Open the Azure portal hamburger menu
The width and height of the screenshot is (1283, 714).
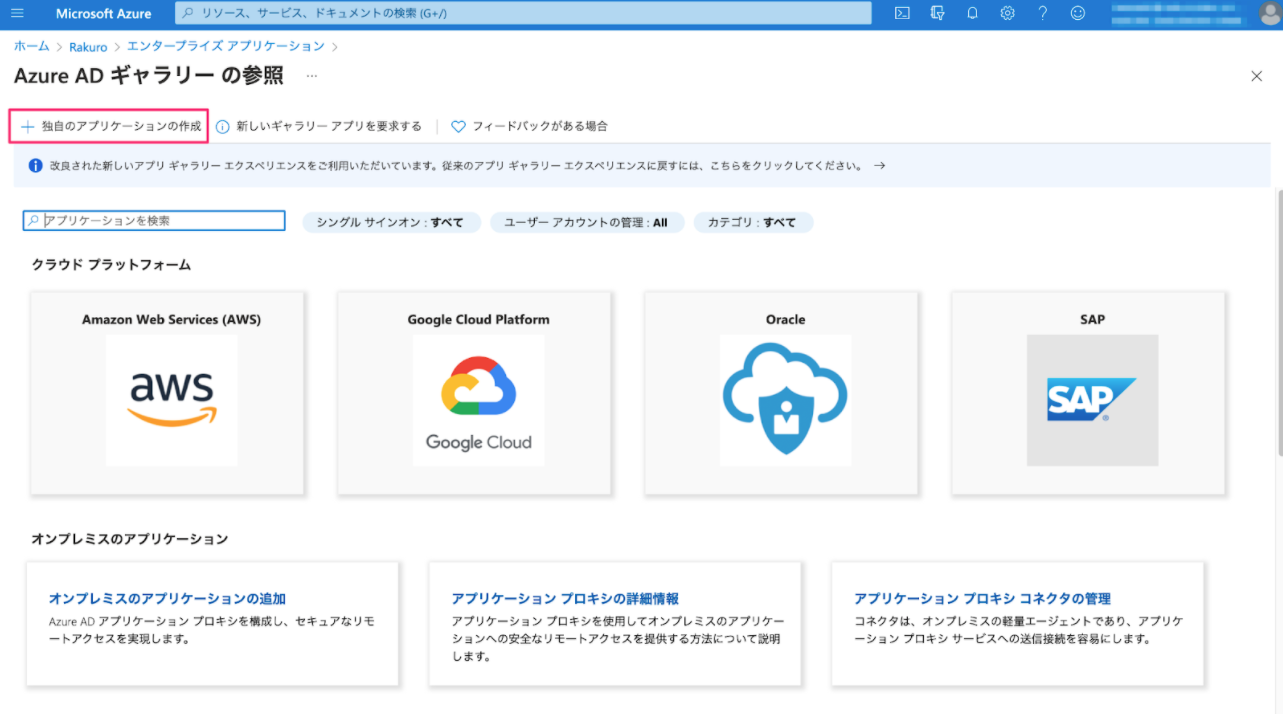[x=17, y=13]
